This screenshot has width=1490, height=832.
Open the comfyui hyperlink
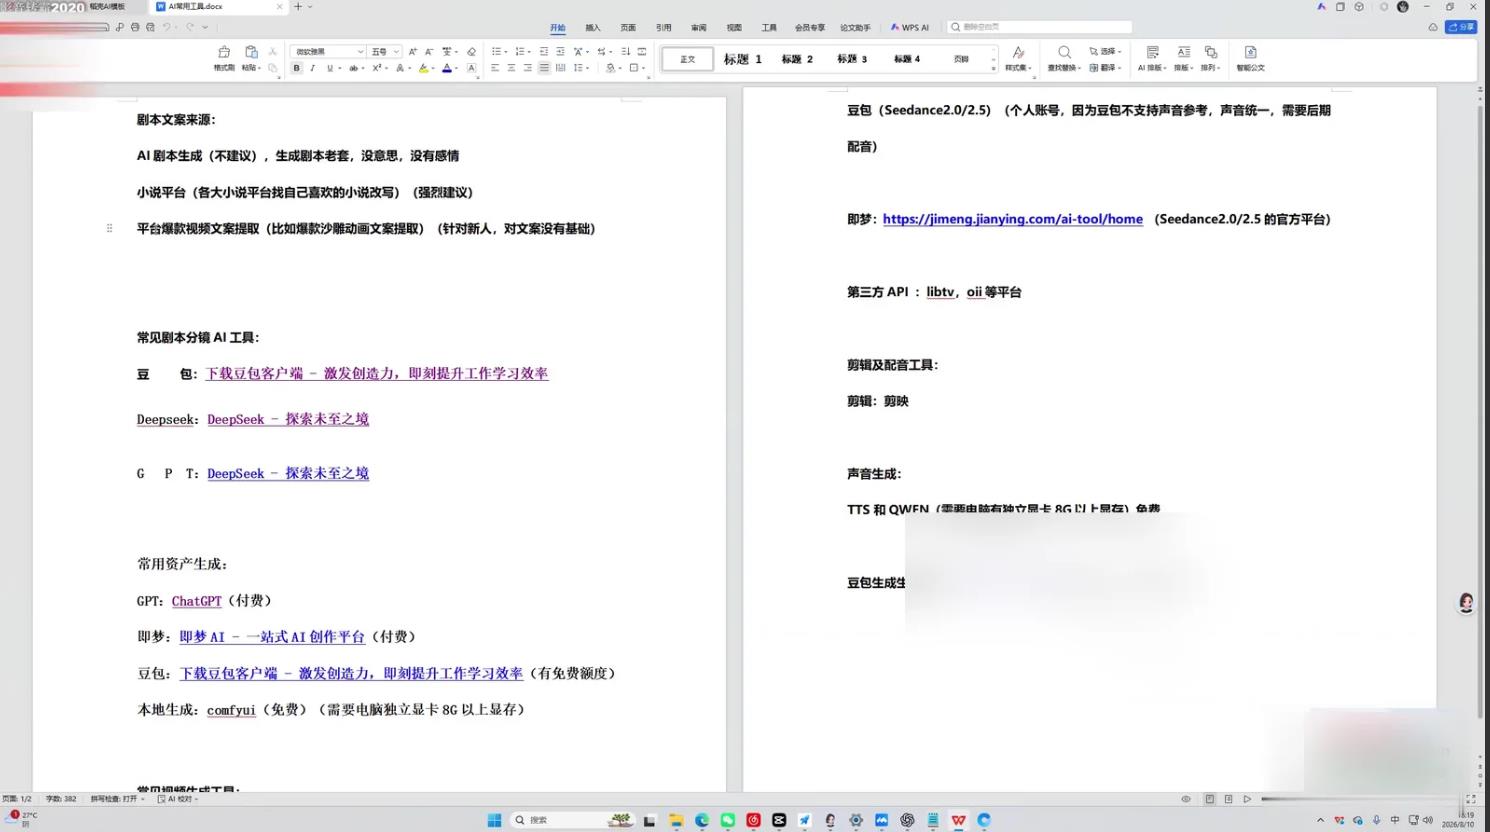click(x=231, y=710)
